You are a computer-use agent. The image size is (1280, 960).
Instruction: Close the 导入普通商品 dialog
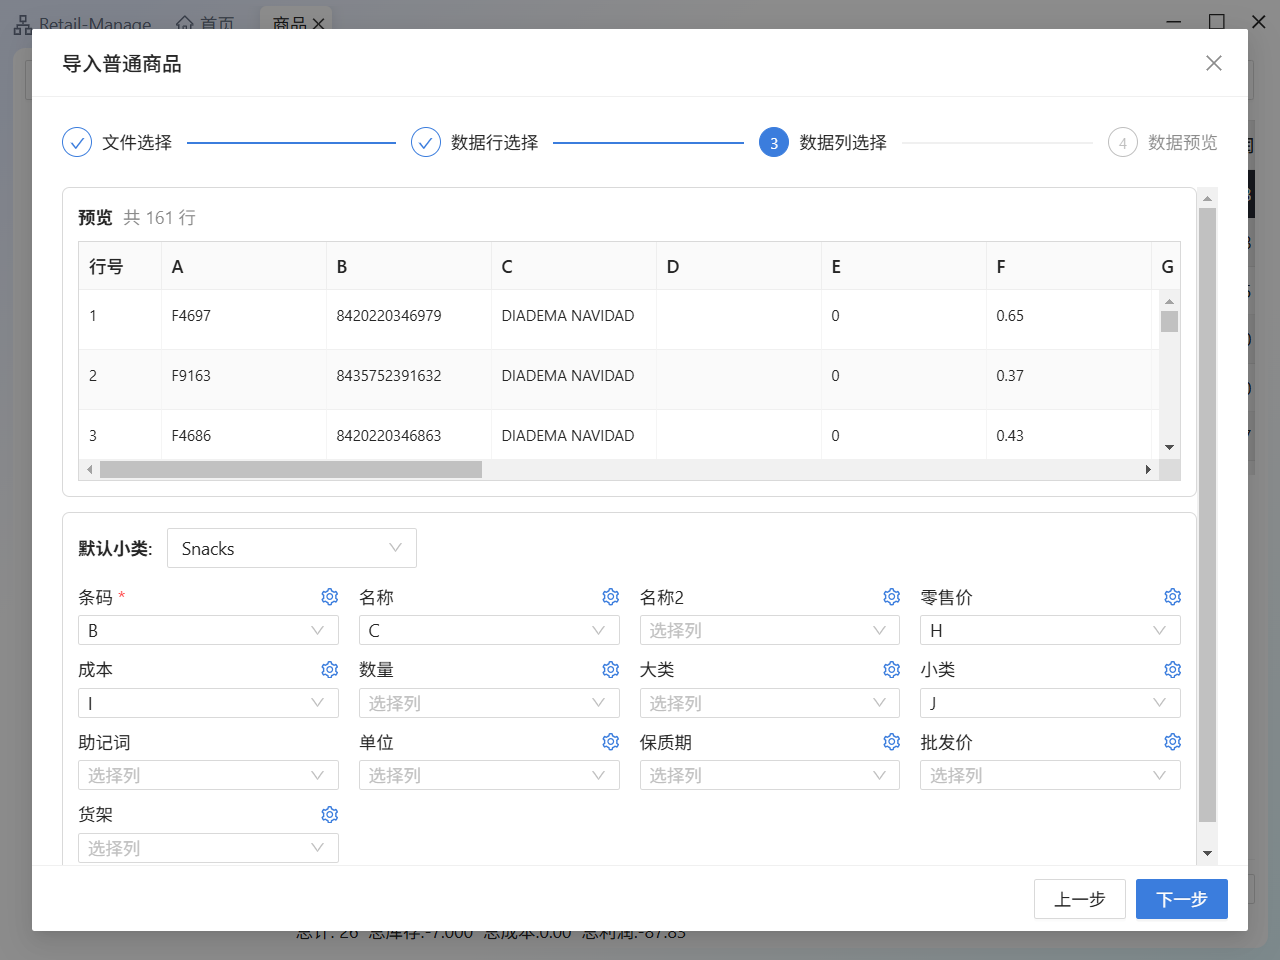(x=1213, y=63)
